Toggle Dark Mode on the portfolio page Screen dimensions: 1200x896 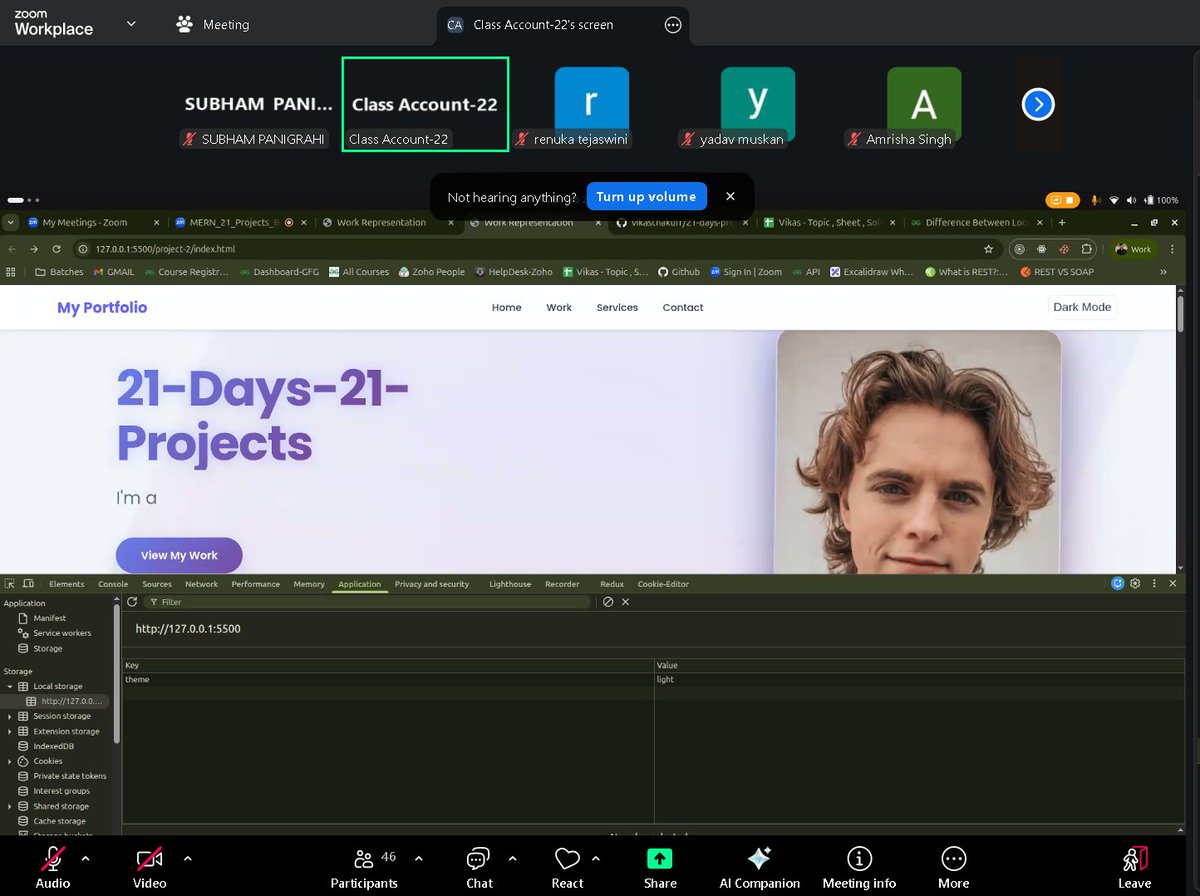click(1082, 307)
